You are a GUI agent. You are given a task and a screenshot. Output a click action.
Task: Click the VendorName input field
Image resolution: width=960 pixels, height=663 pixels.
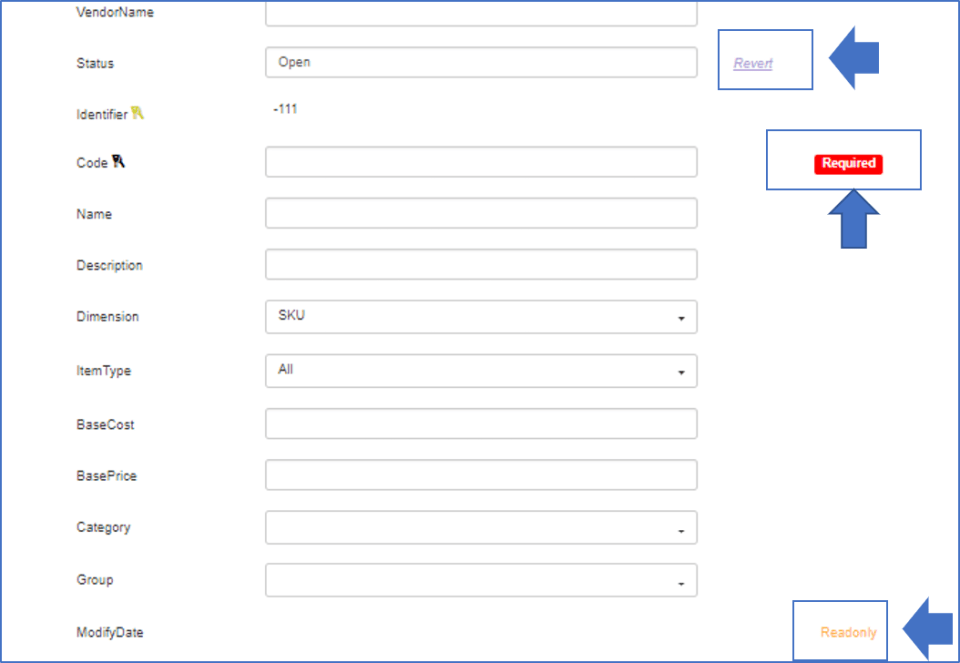481,13
